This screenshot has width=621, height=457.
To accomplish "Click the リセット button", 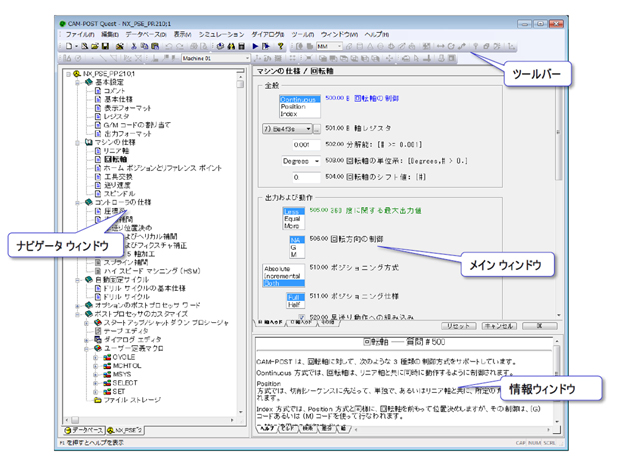I will tap(458, 326).
